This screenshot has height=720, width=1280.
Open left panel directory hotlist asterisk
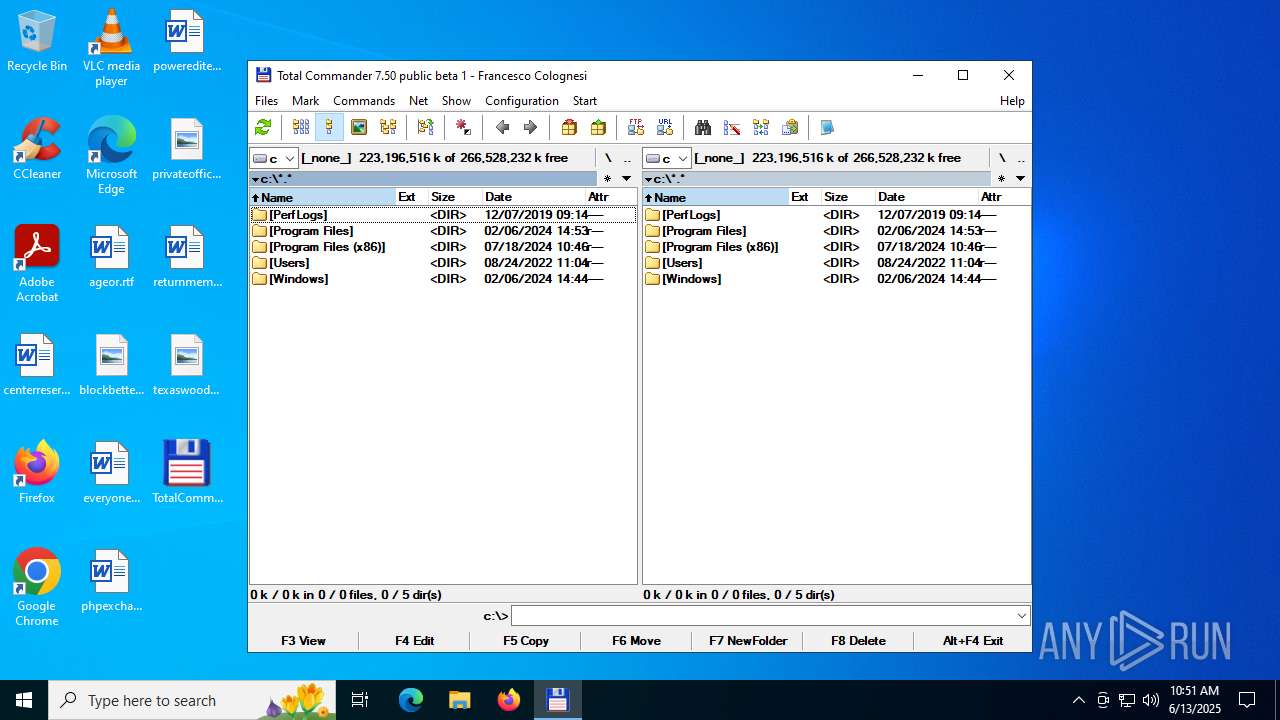click(607, 179)
